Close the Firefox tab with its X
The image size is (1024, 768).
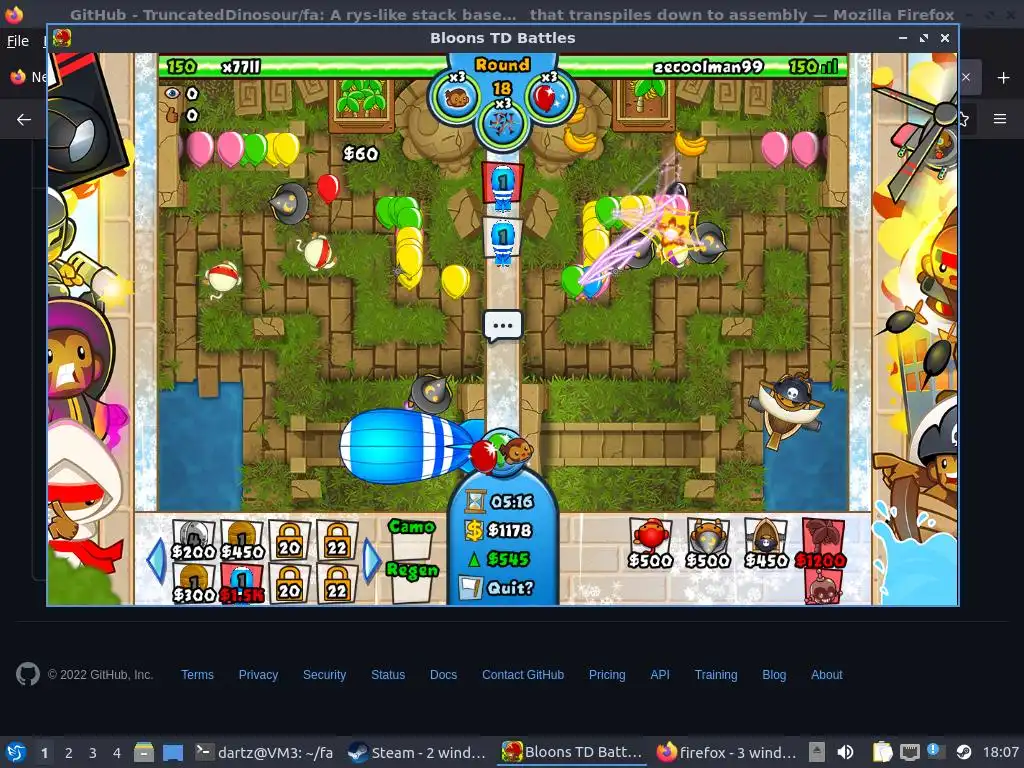pyautogui.click(x=966, y=77)
